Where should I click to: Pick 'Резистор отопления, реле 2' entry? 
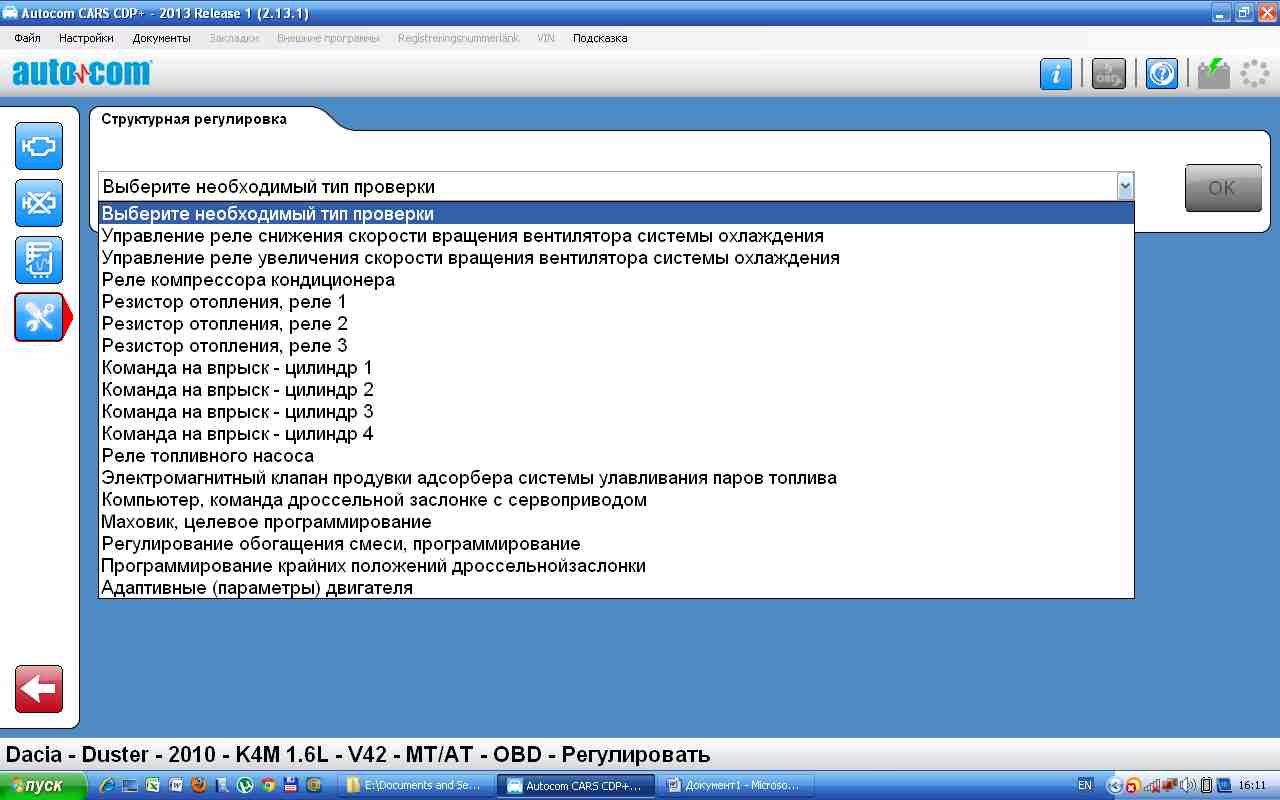[224, 324]
